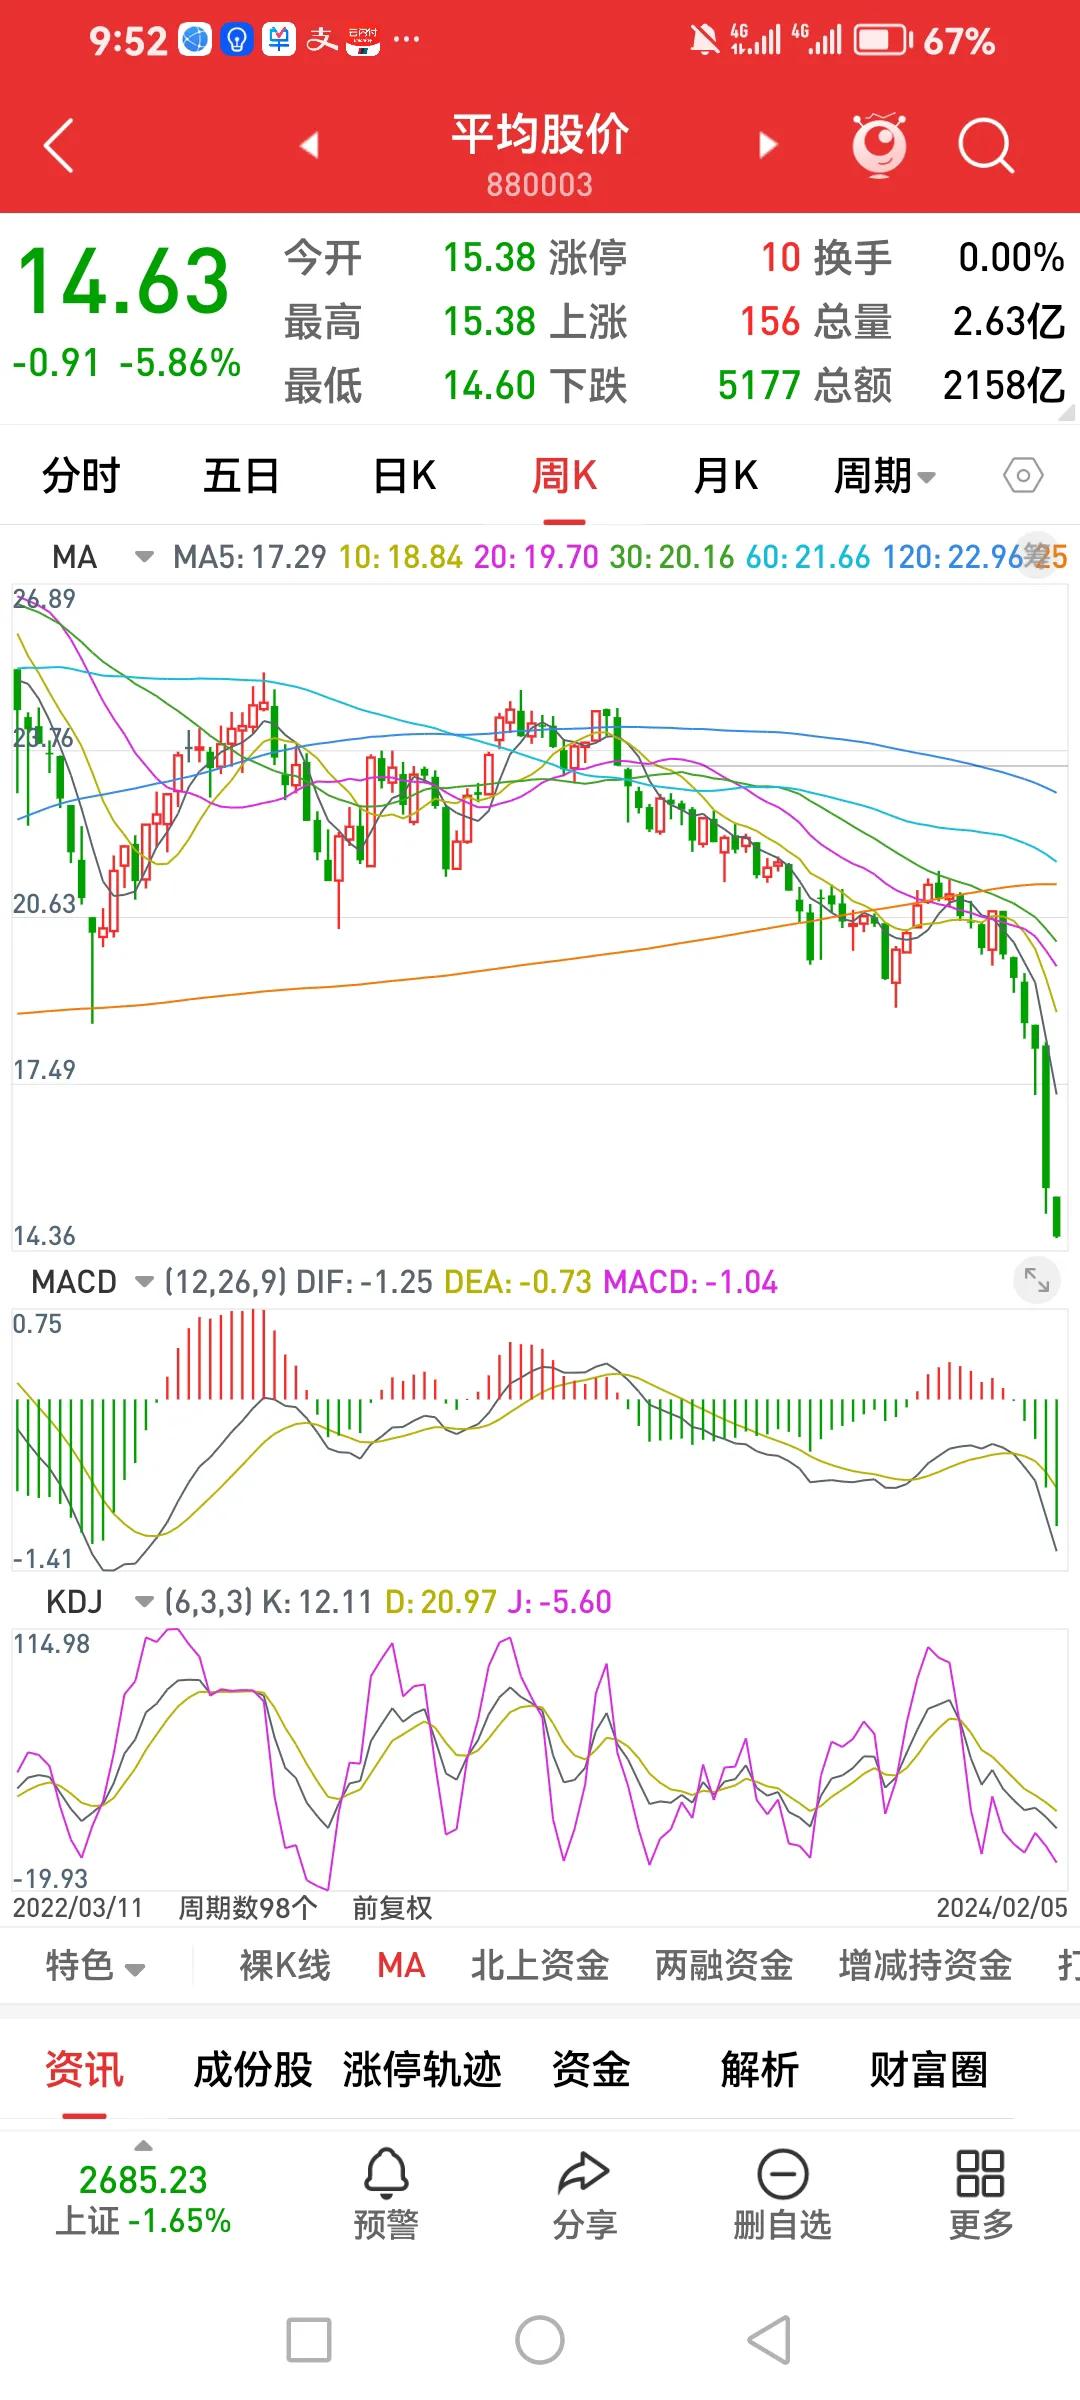The image size is (1080, 2400).
Task: Tap the back arrow in header
Action: click(x=59, y=146)
